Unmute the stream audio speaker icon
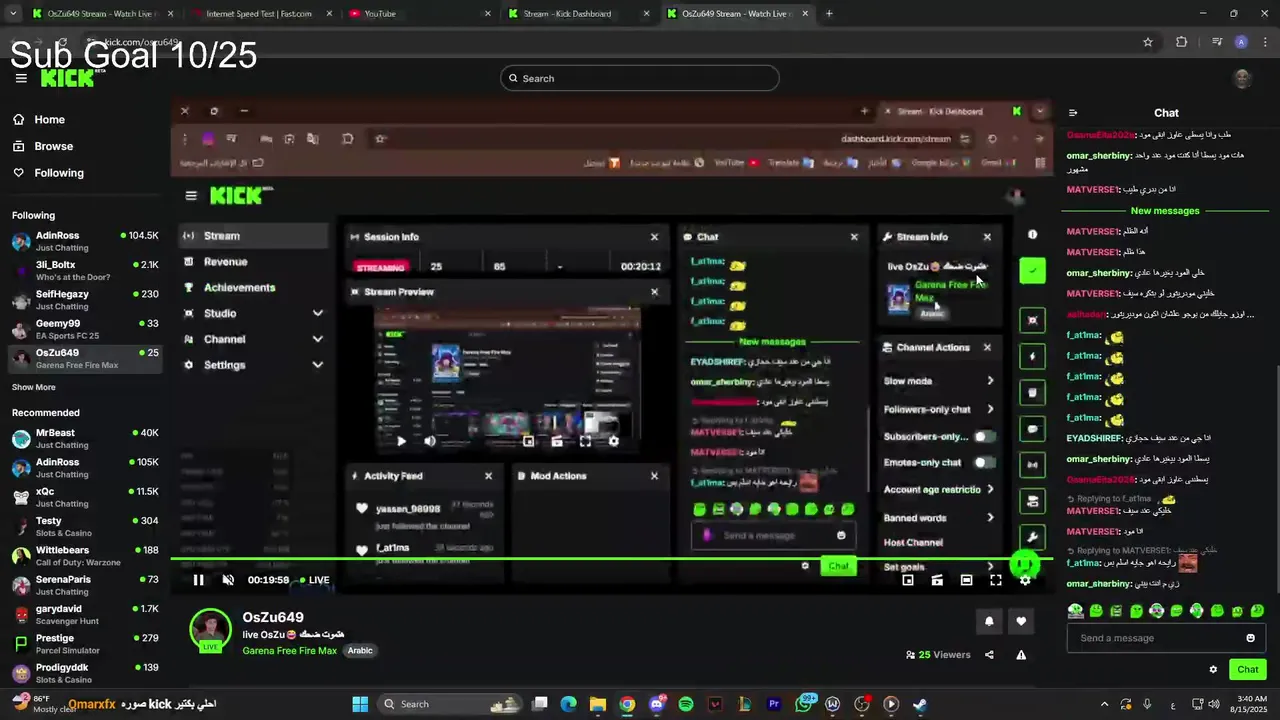 pos(228,580)
